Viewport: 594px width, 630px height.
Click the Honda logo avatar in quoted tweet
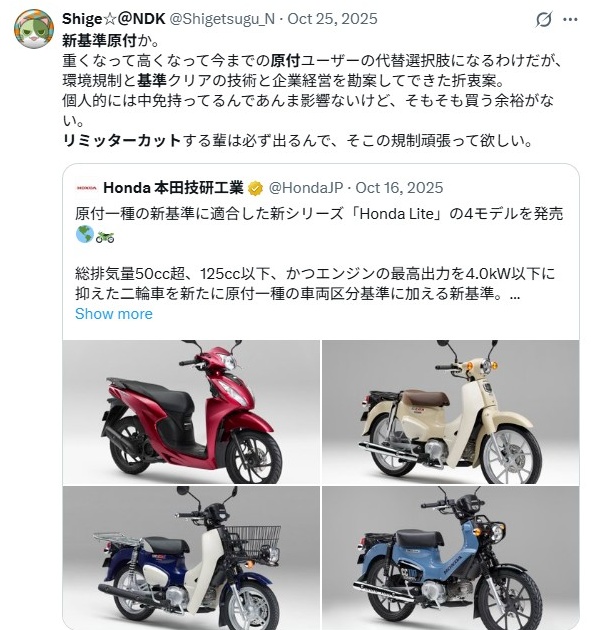click(x=86, y=188)
